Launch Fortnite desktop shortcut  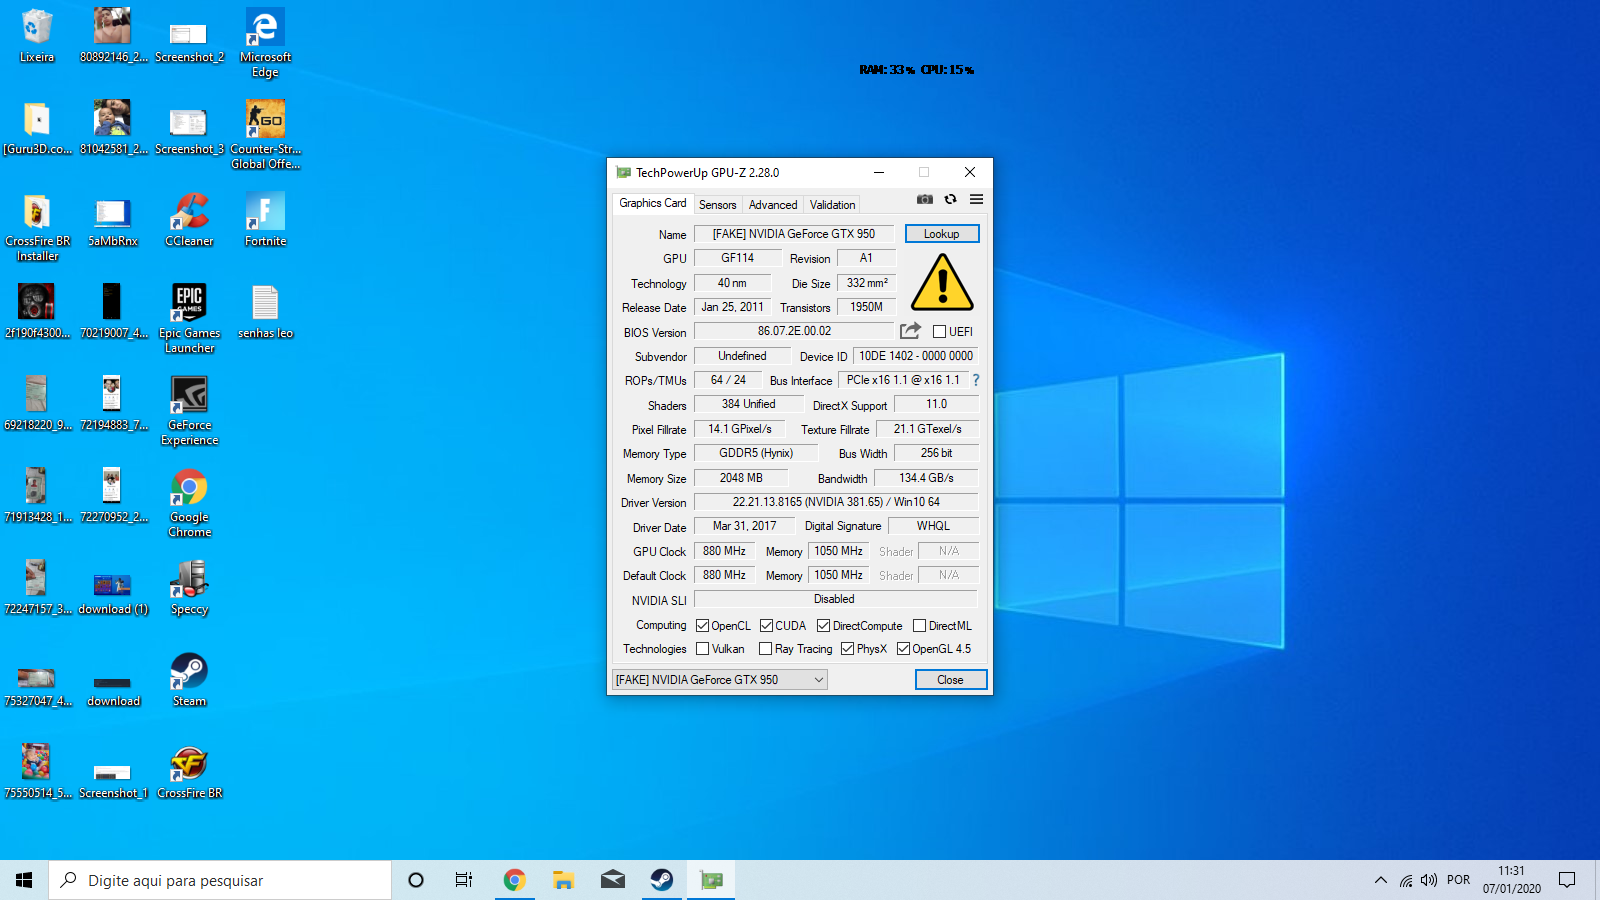(265, 220)
